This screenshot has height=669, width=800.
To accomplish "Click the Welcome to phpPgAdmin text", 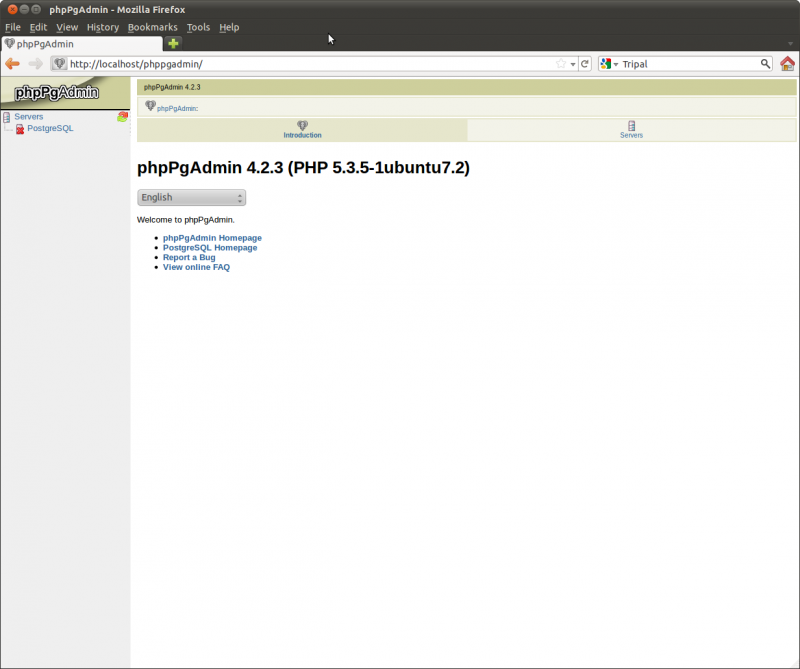I will pos(186,220).
